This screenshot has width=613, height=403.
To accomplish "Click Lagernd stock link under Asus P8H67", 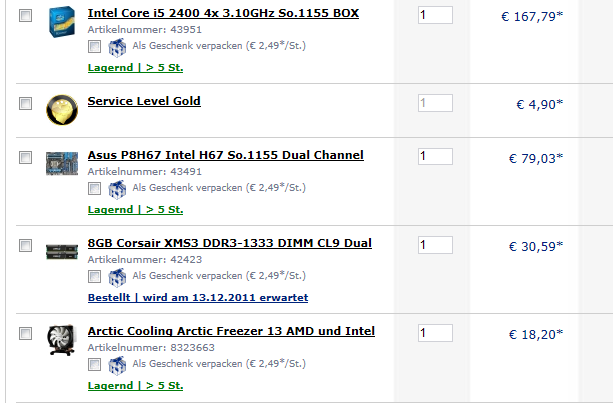I will (x=135, y=210).
